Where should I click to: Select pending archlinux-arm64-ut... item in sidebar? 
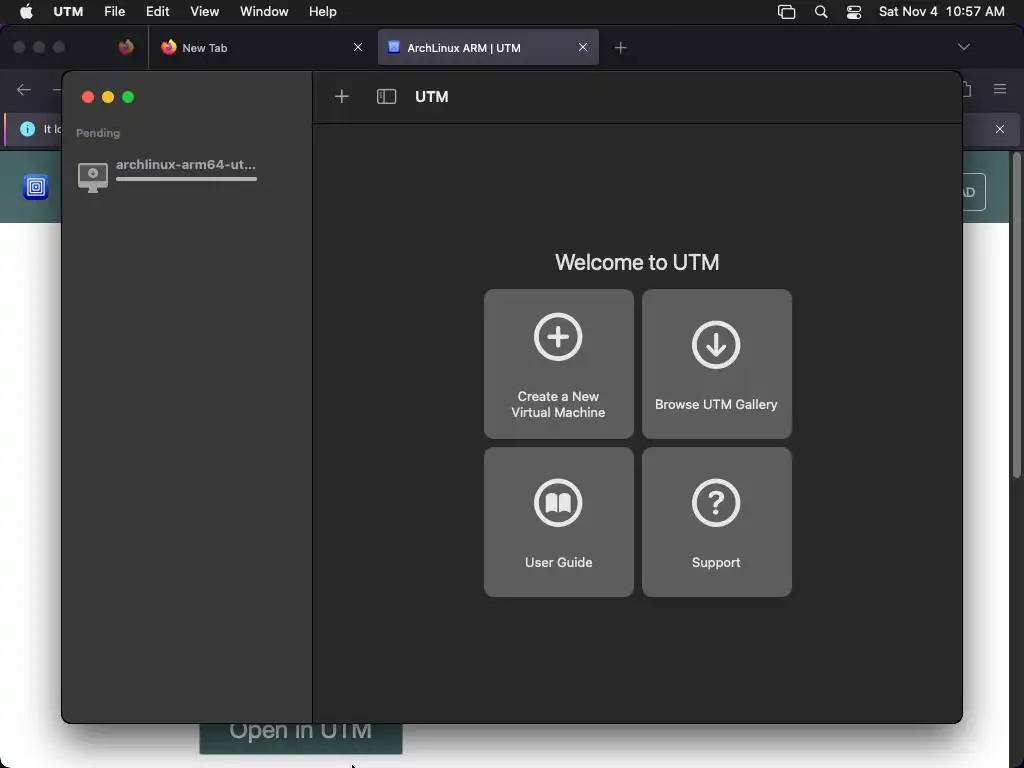[186, 175]
